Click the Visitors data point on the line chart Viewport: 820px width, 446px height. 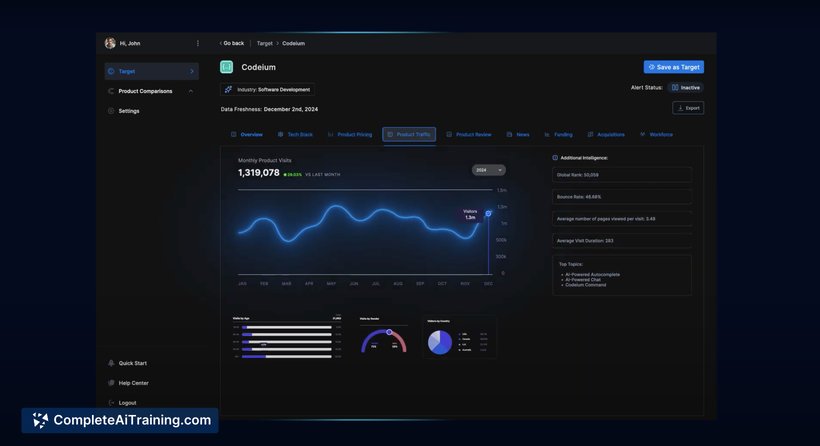pyautogui.click(x=488, y=213)
